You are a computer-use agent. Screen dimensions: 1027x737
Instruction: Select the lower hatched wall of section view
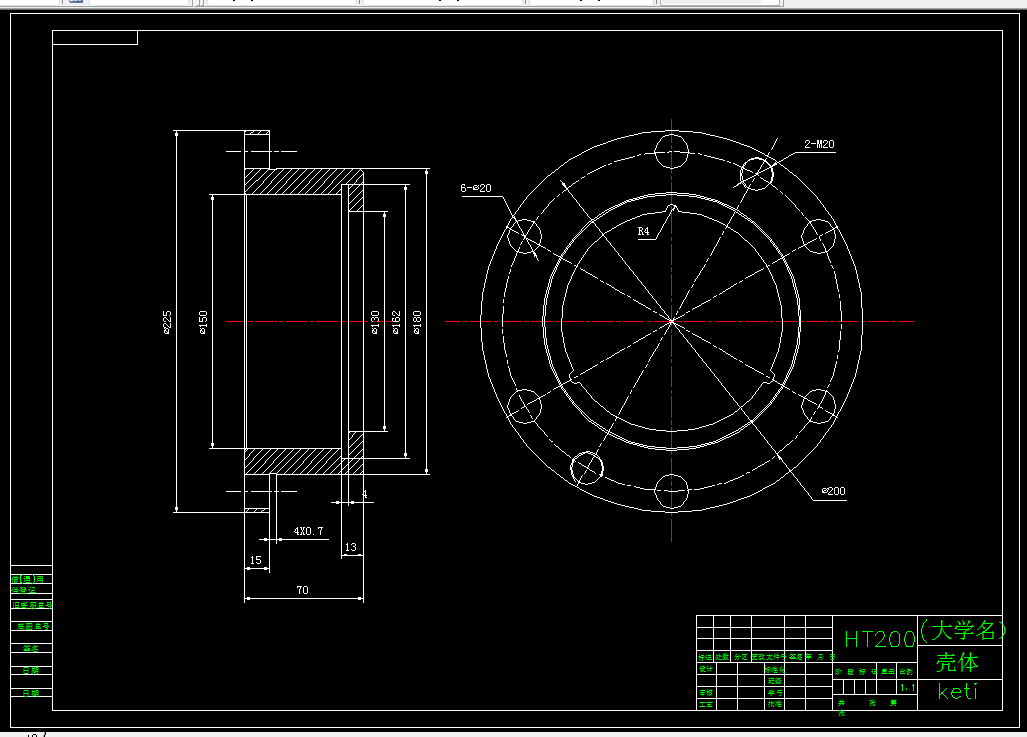point(294,461)
